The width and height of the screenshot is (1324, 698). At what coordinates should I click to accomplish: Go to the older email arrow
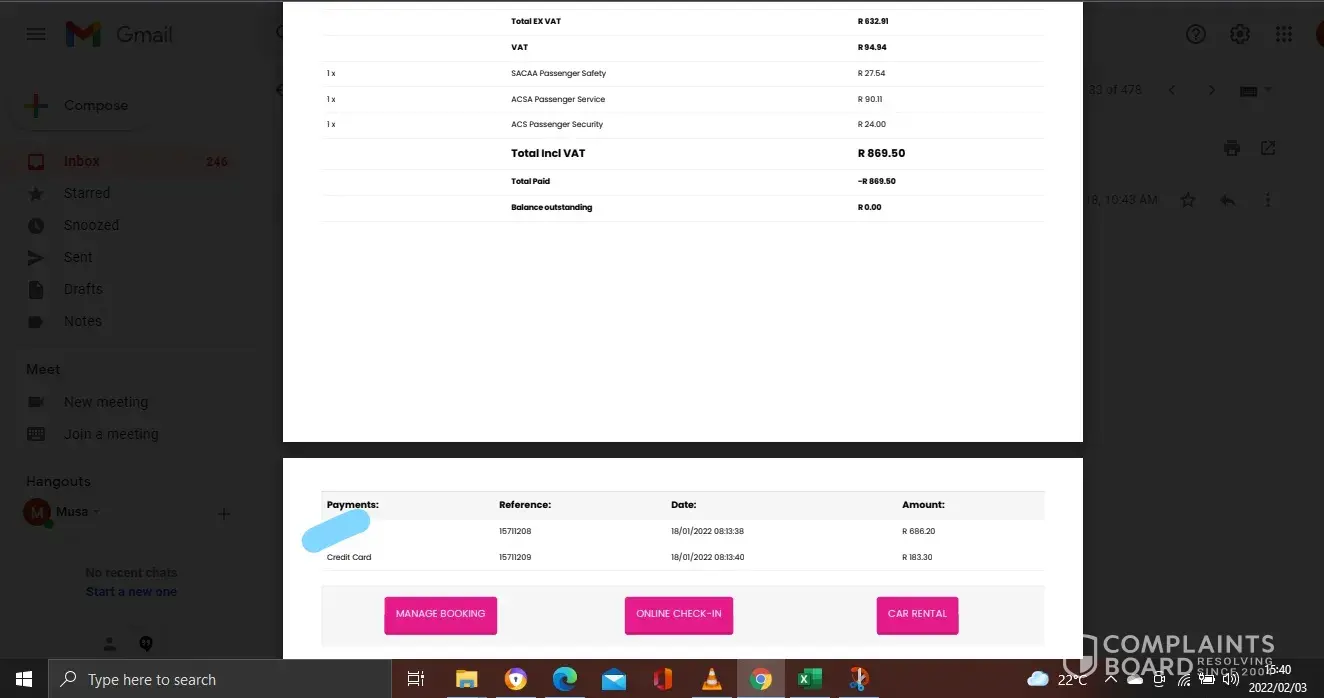[1212, 90]
